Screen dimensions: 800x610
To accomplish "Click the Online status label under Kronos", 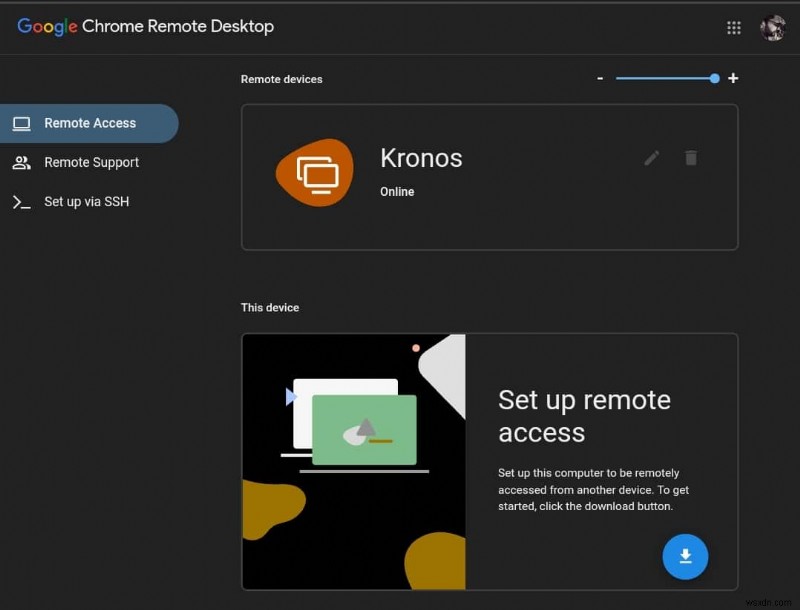I will pyautogui.click(x=397, y=191).
